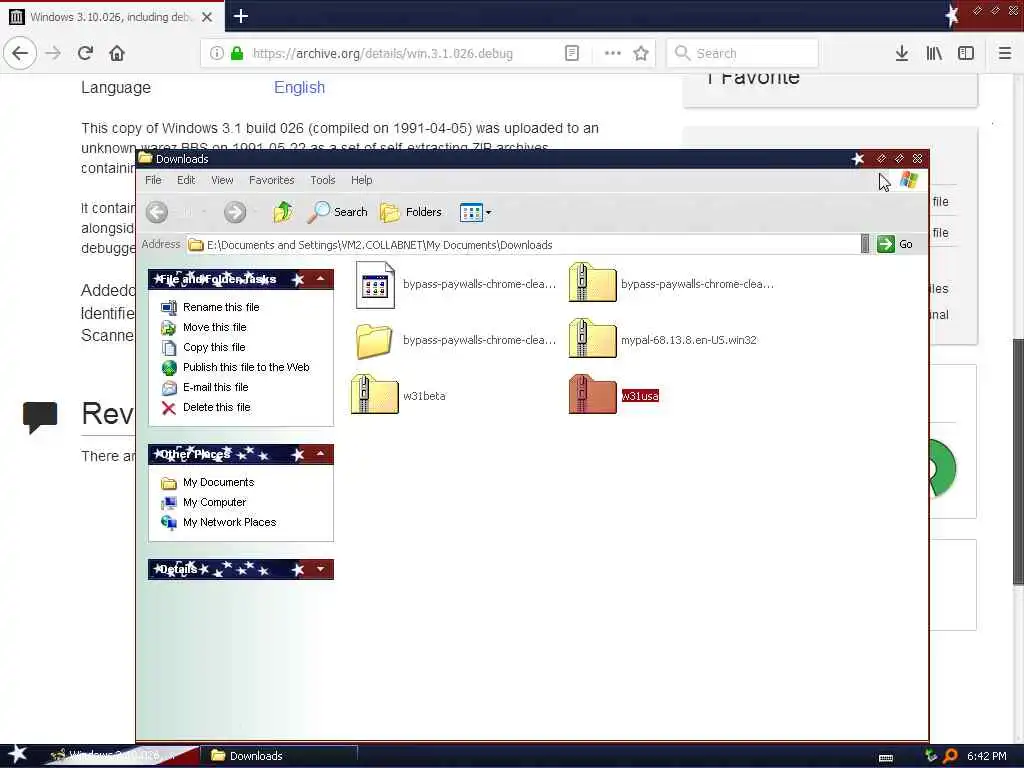Click the site information icon in URL bar
The height and width of the screenshot is (768, 1024).
pyautogui.click(x=217, y=54)
